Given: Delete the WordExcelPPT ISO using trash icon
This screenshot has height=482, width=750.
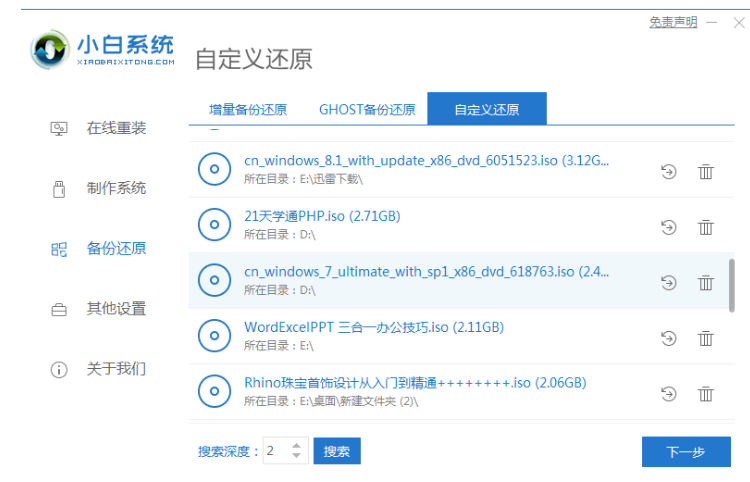Looking at the screenshot, I should point(706,338).
